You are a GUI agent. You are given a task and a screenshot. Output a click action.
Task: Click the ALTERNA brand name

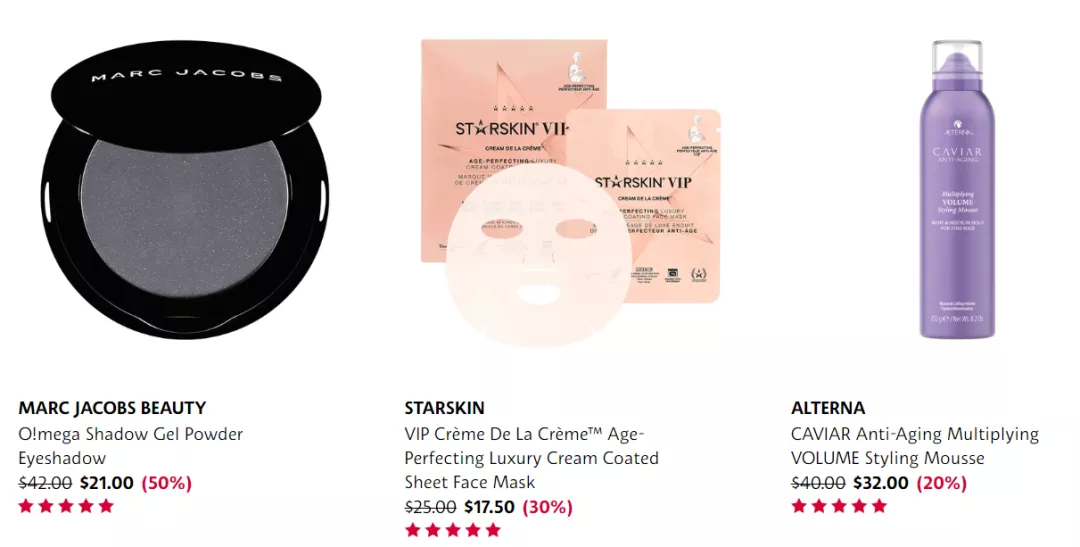click(828, 408)
